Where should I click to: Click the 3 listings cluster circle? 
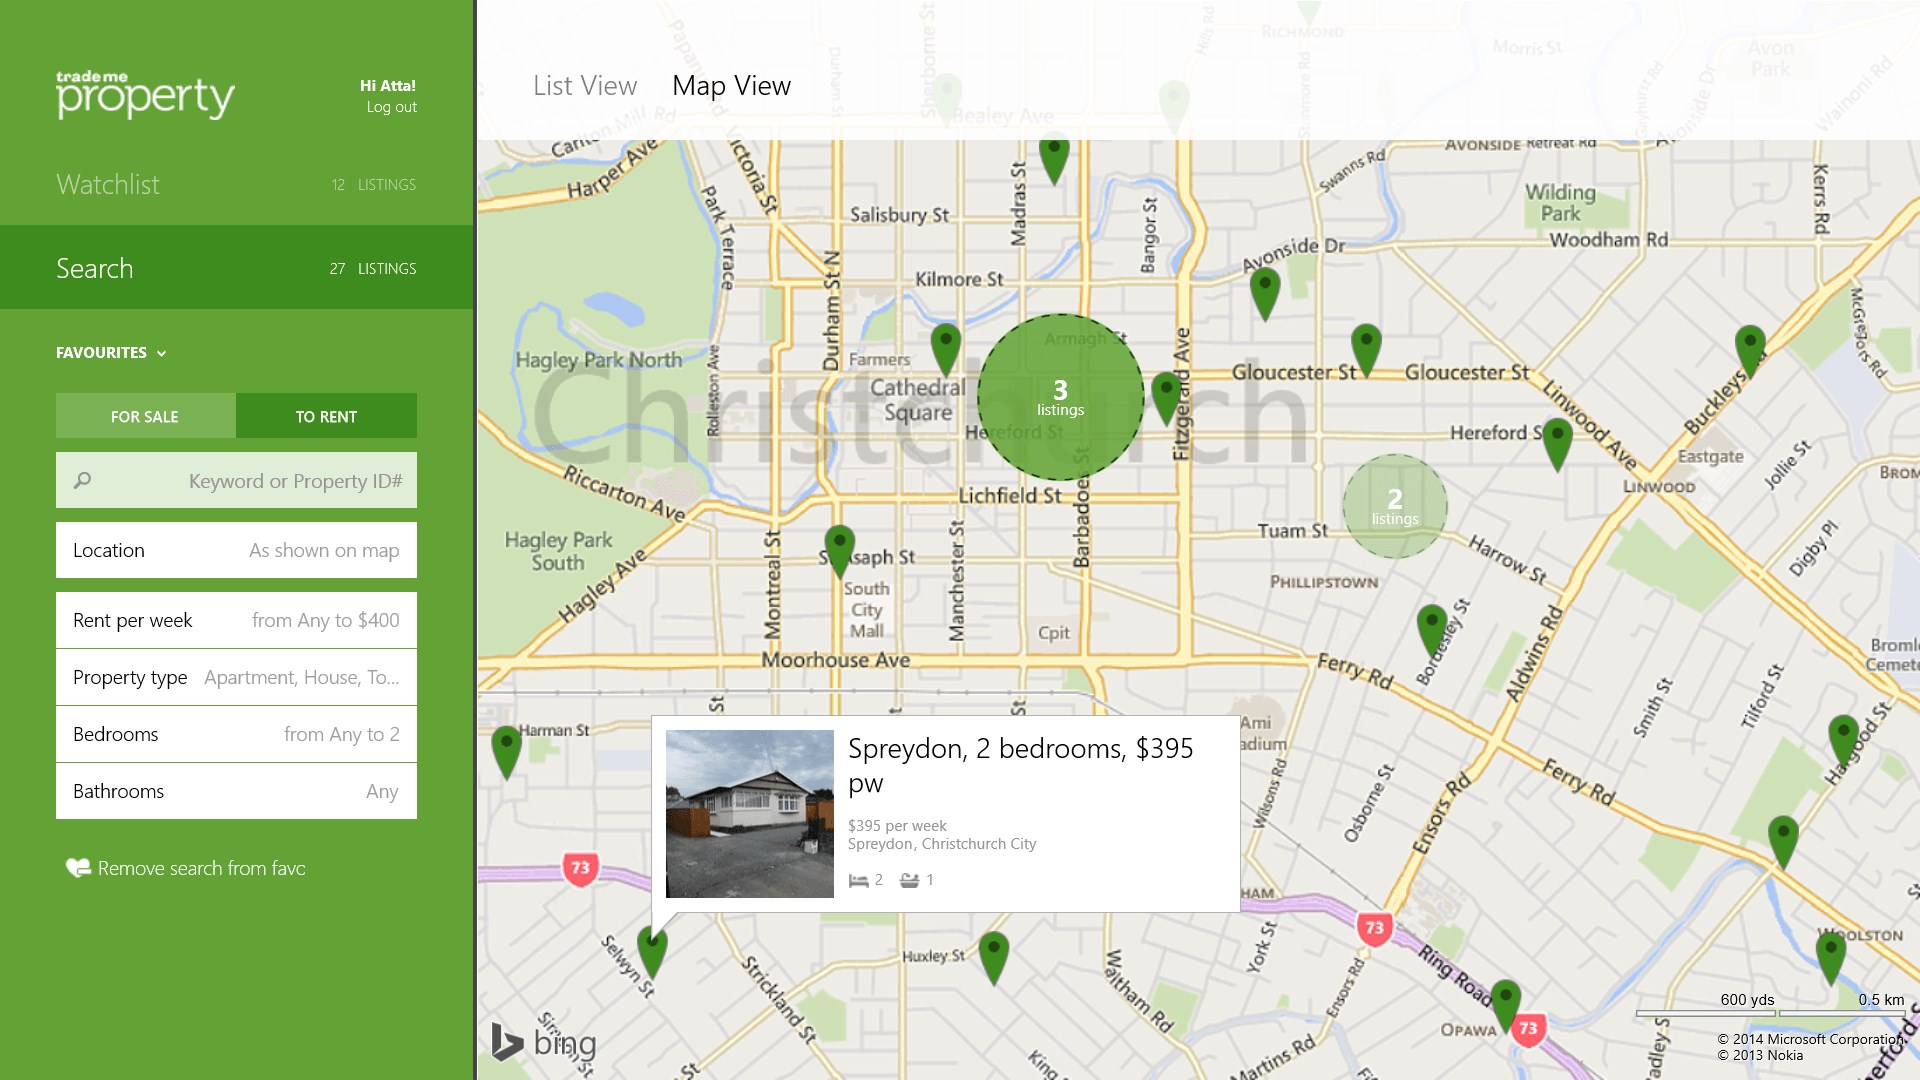1060,397
